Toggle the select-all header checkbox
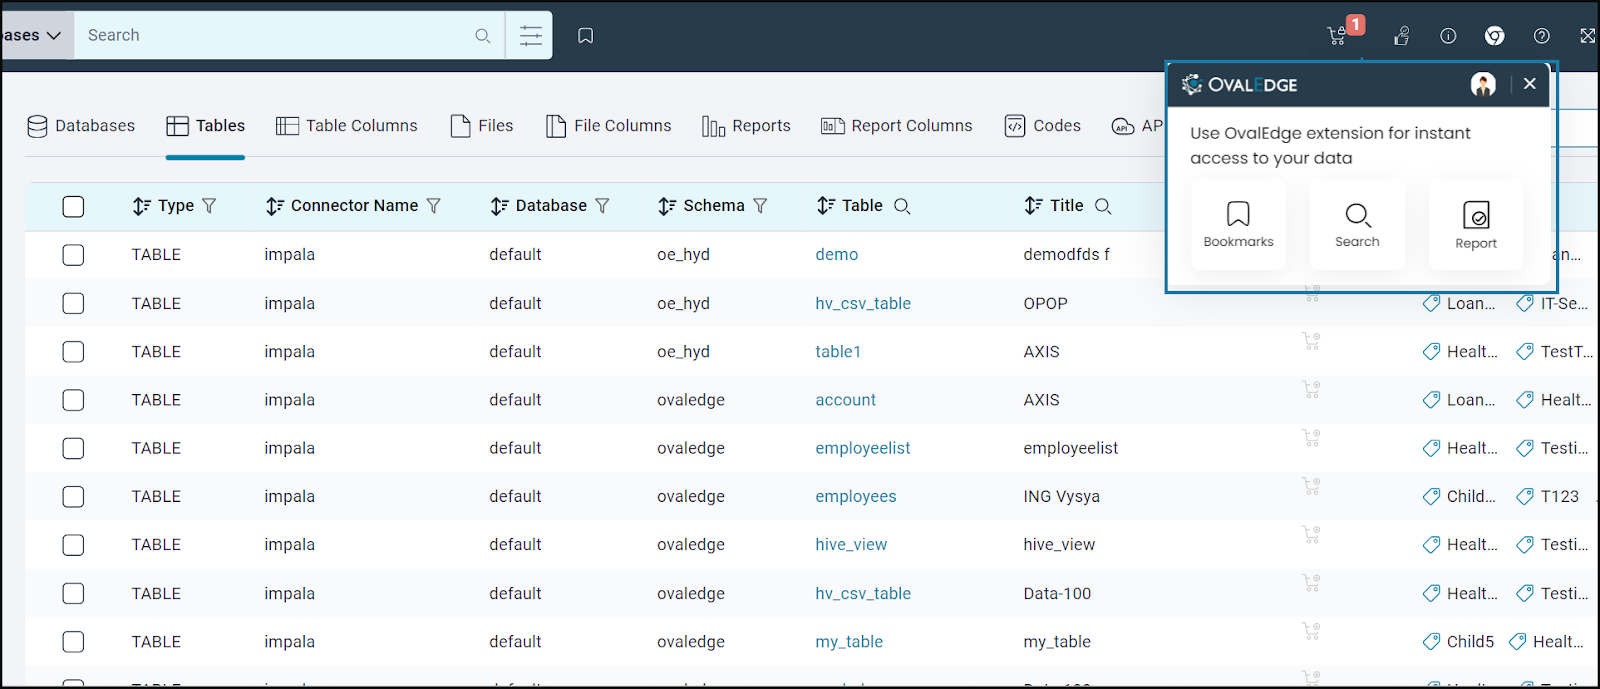Image resolution: width=1600 pixels, height=689 pixels. (x=73, y=207)
